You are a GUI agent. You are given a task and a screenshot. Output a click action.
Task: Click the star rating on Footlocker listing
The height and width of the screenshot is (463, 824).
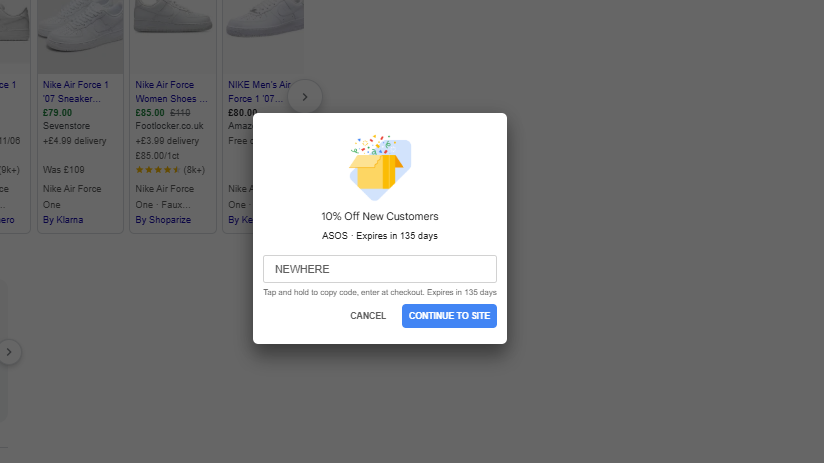coord(158,170)
